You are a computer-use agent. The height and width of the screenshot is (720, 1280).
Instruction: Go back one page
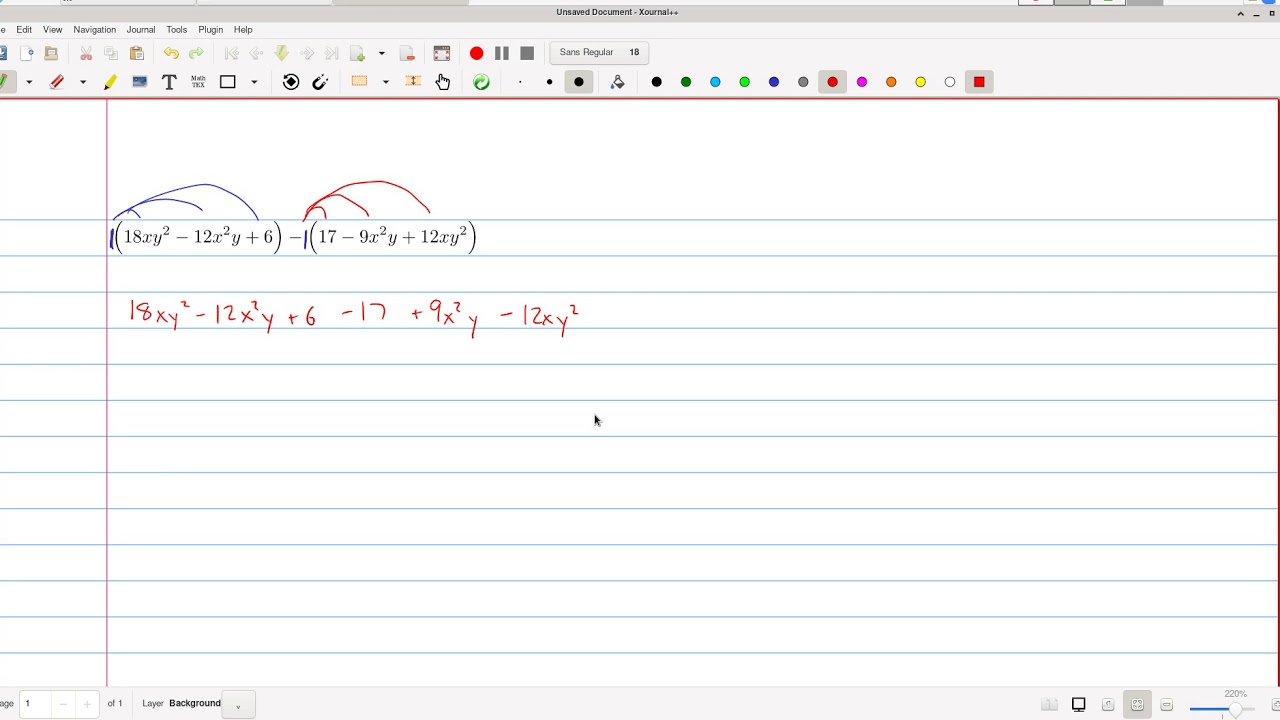256,53
